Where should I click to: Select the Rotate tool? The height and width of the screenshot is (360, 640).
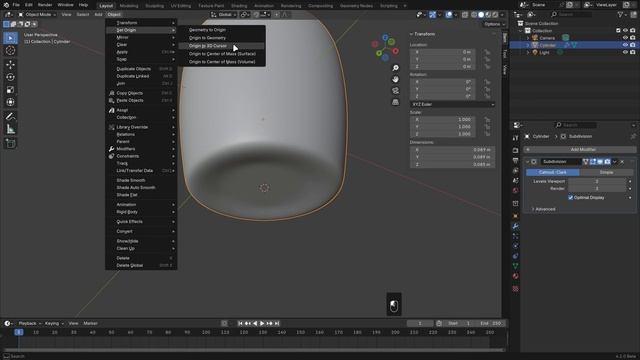(10, 77)
